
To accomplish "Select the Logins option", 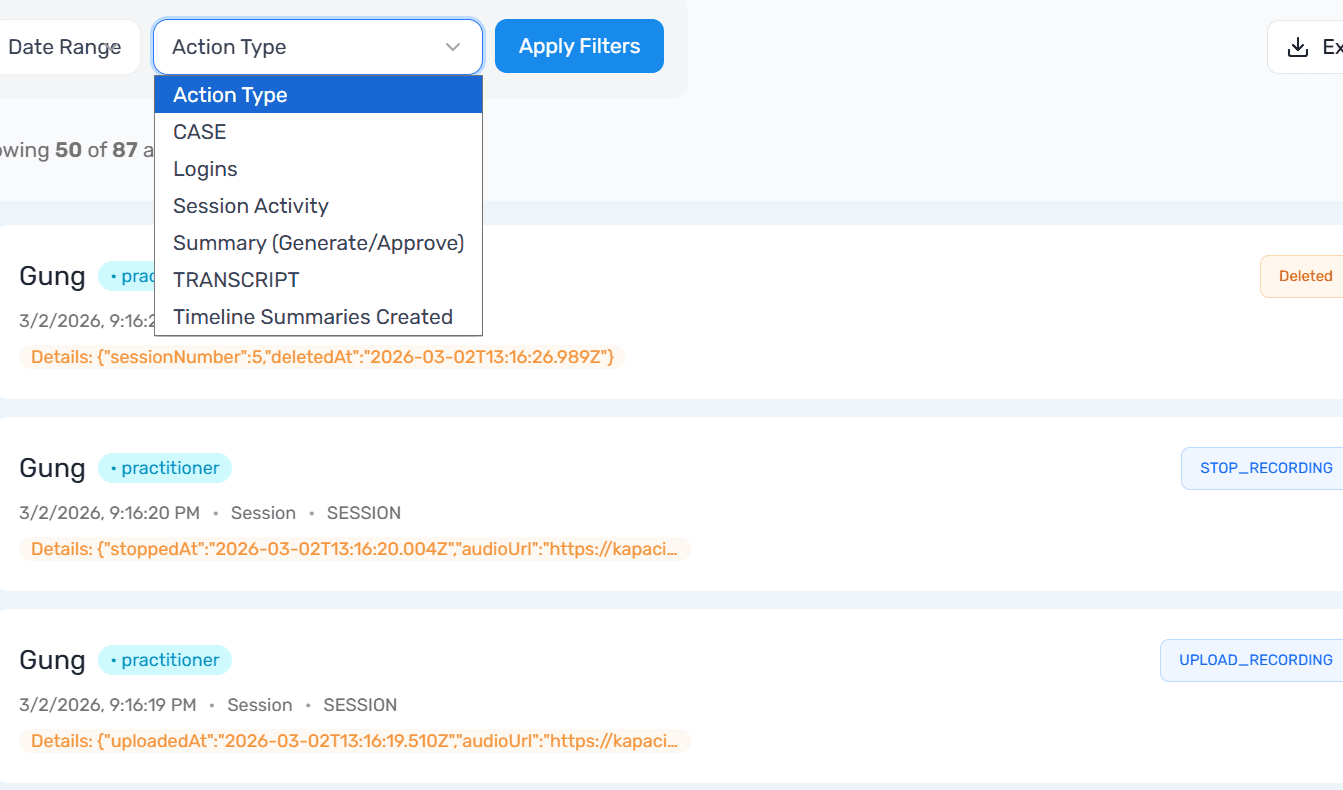I will point(205,169).
